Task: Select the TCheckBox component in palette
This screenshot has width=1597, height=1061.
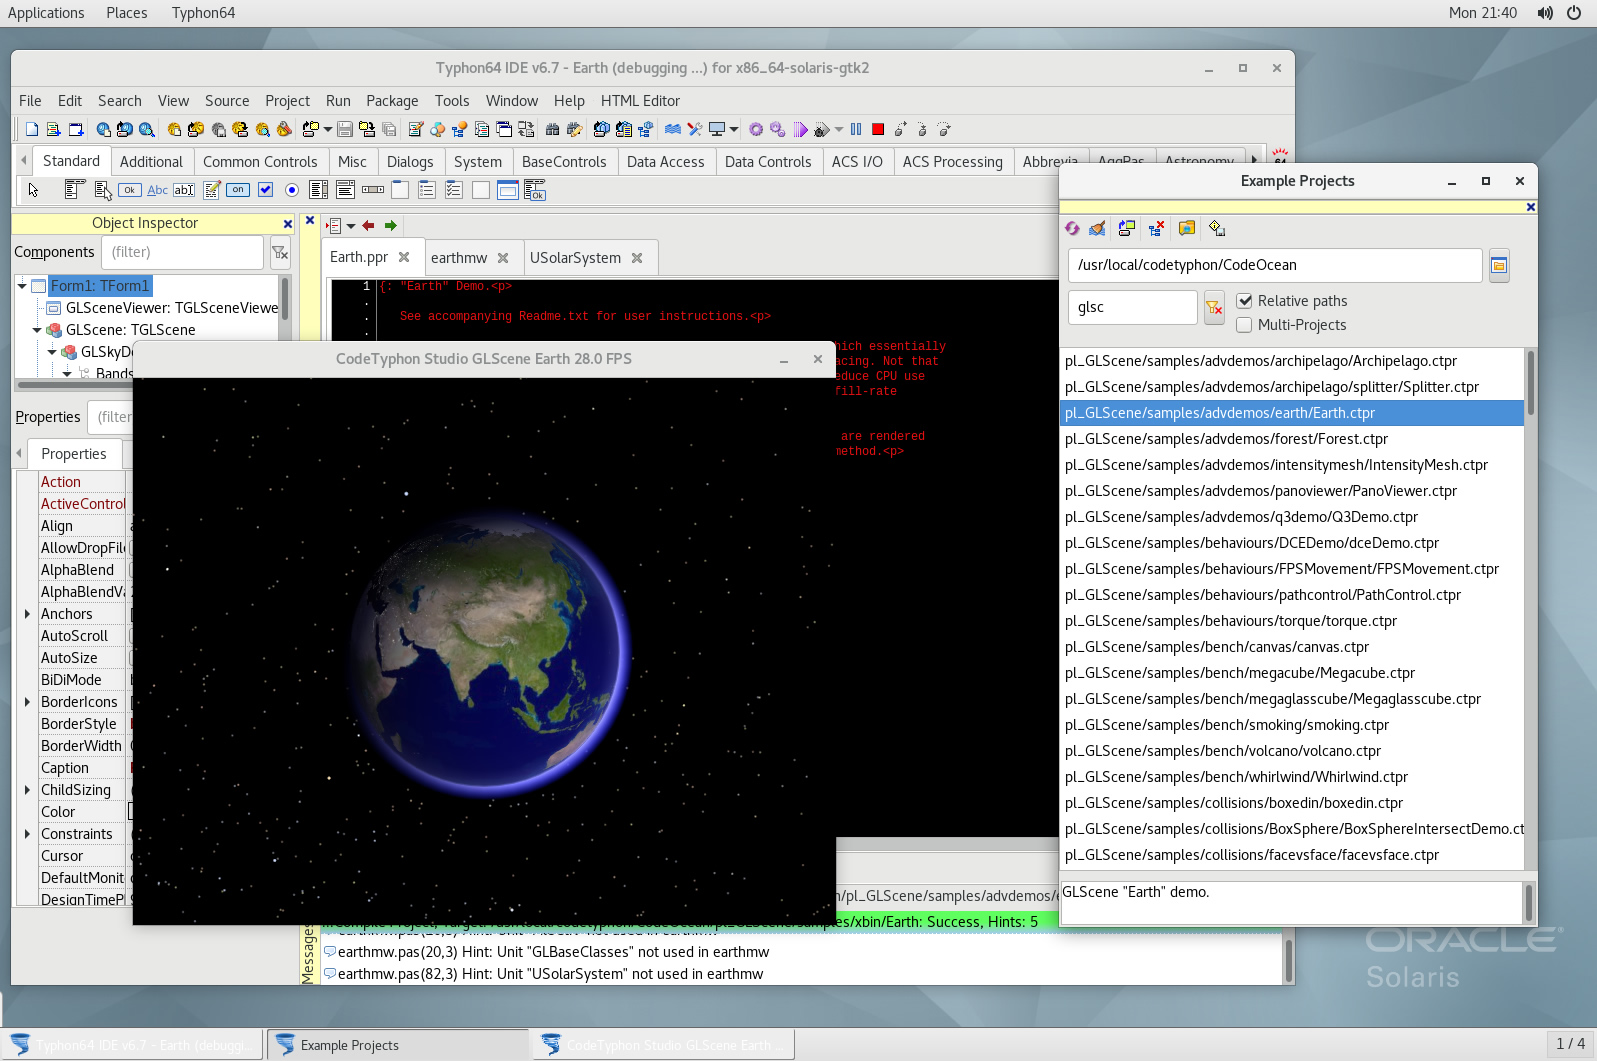Action: tap(266, 190)
